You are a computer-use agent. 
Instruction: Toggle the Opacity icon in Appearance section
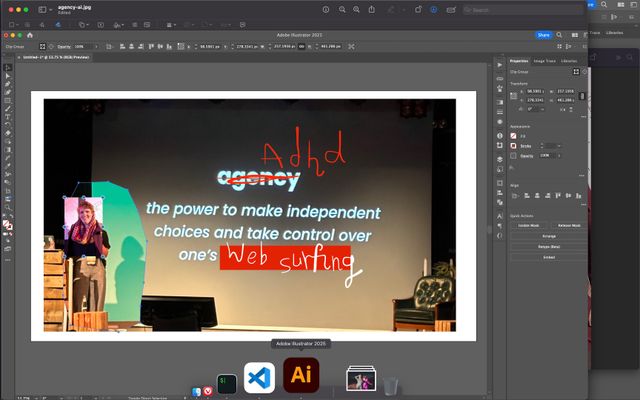click(513, 156)
